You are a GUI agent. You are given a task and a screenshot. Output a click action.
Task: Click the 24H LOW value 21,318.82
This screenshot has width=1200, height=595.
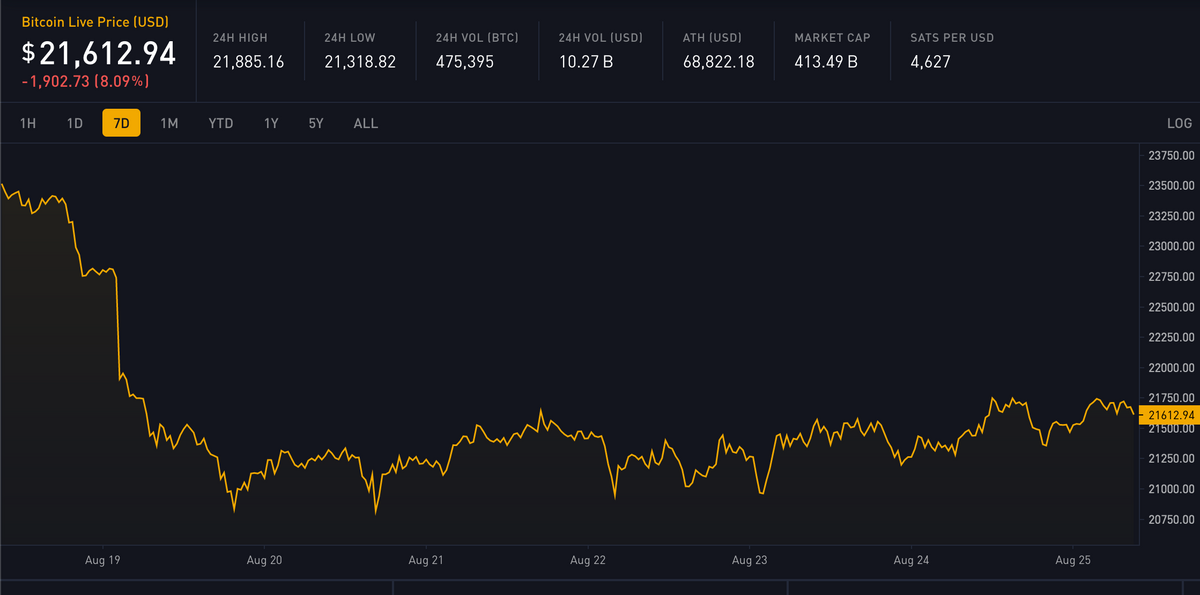[360, 62]
